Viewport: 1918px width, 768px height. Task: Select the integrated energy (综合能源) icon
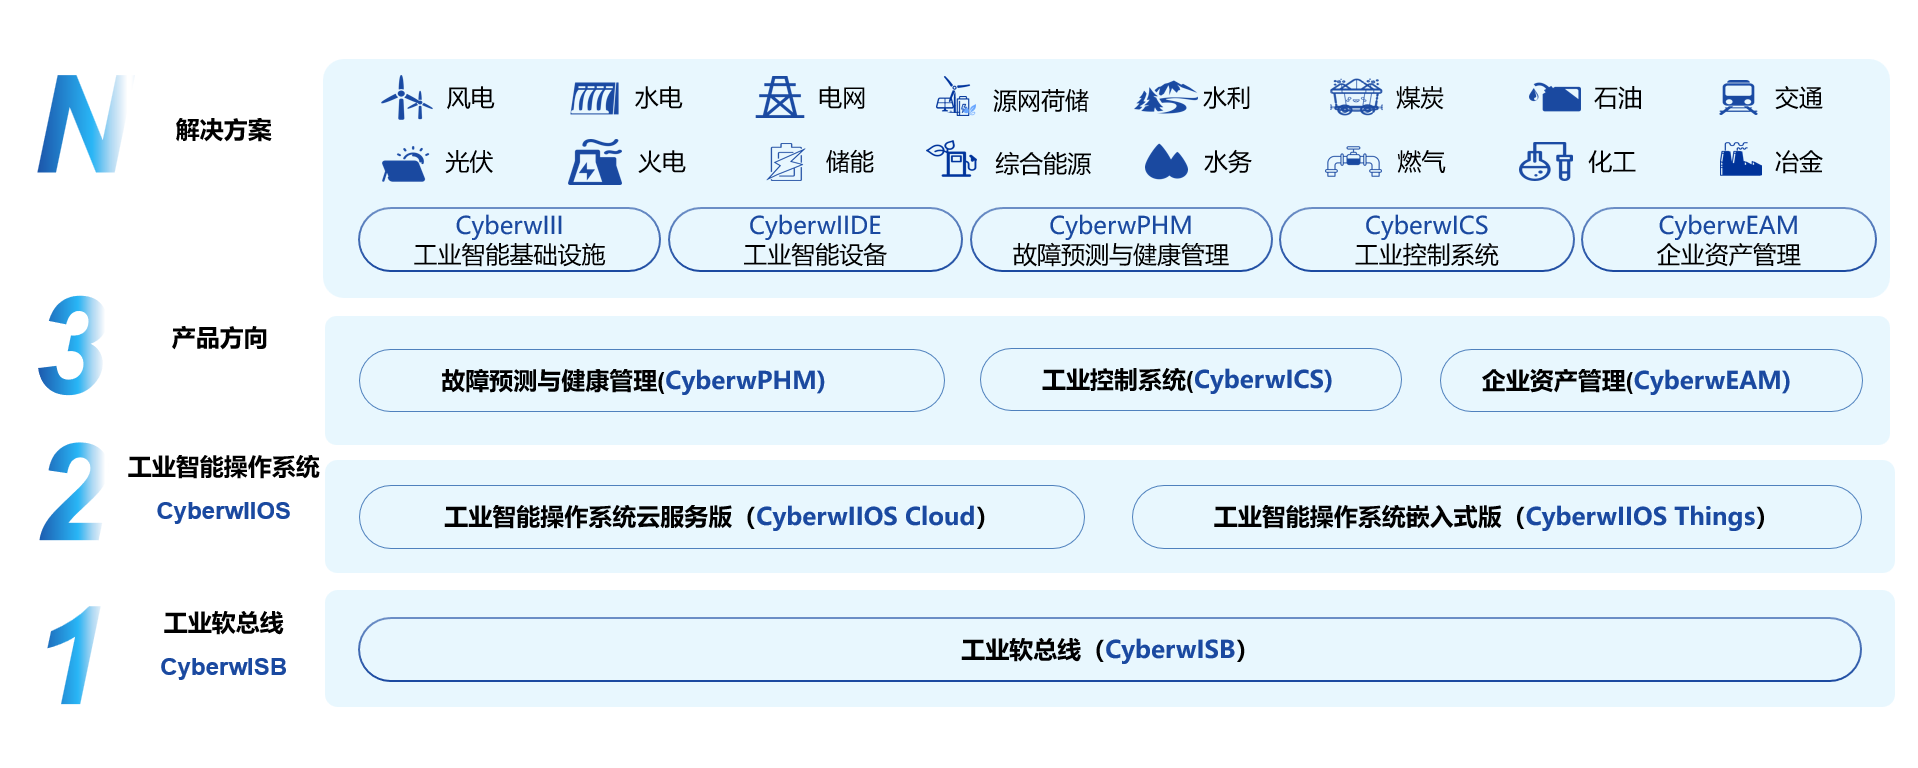point(952,159)
